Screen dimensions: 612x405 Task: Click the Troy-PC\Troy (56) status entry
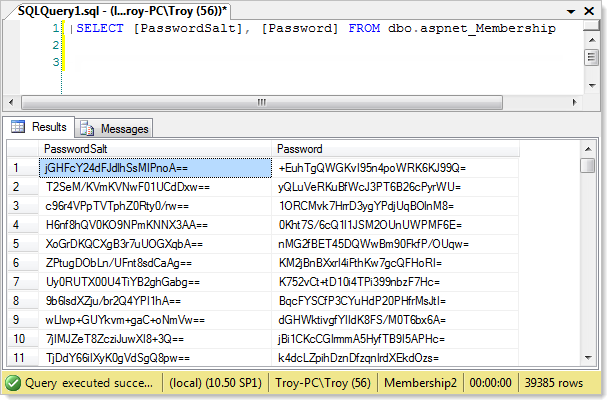pos(323,383)
